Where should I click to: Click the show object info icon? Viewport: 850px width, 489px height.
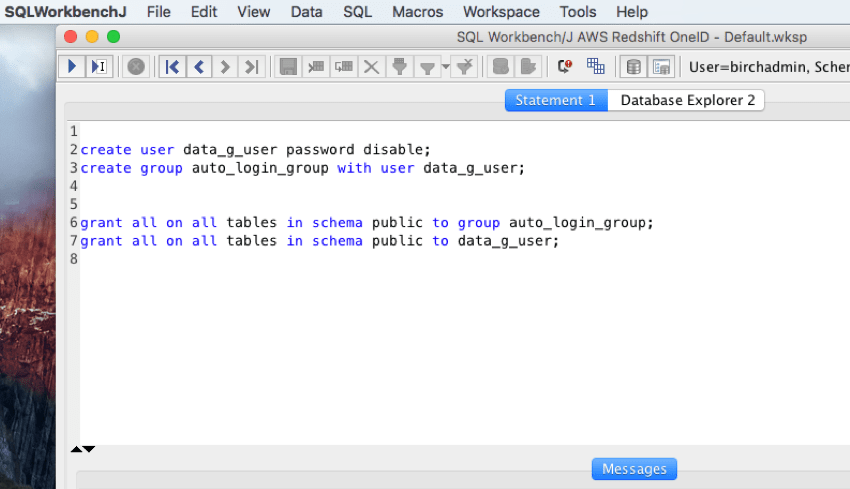(x=661, y=67)
